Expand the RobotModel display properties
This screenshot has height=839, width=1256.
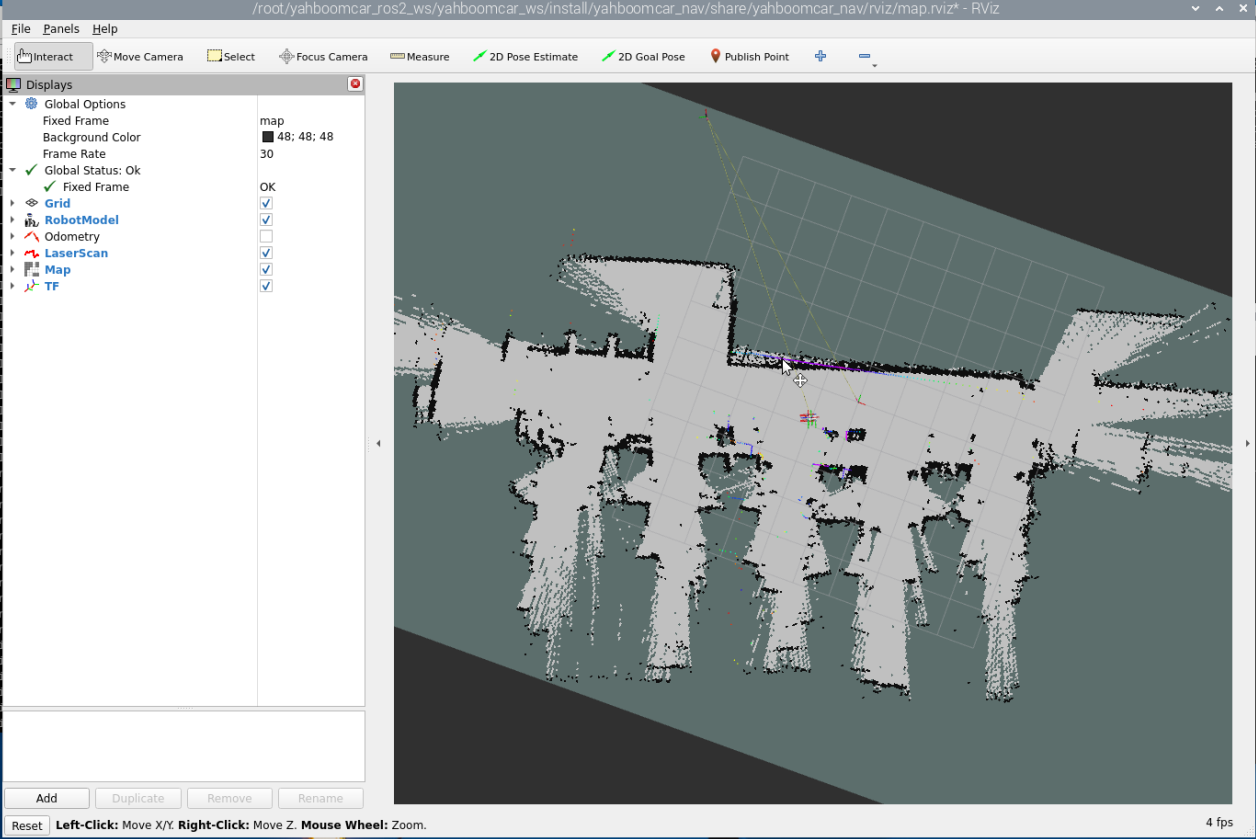12,220
